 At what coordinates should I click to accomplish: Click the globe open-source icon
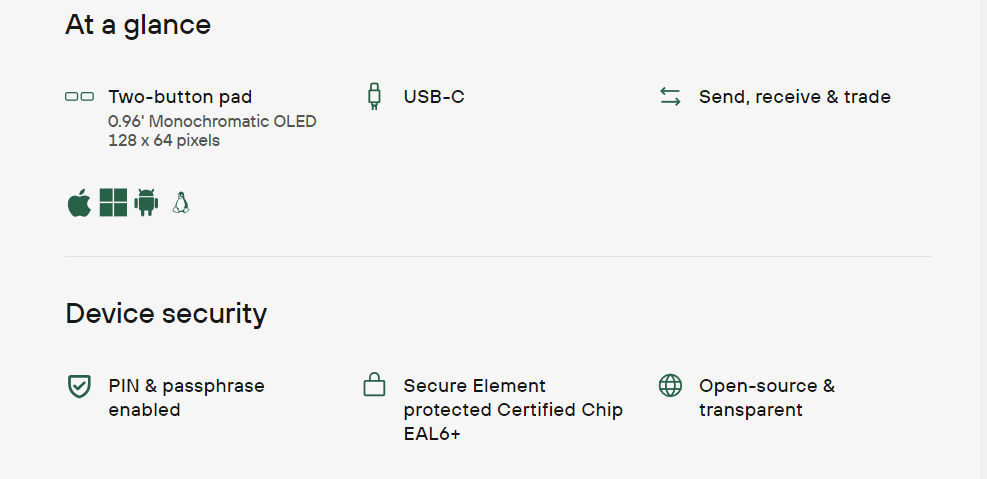(670, 385)
